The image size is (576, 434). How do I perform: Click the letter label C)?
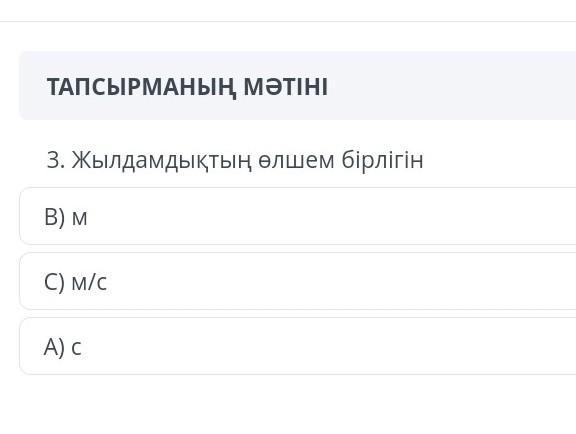tap(54, 282)
